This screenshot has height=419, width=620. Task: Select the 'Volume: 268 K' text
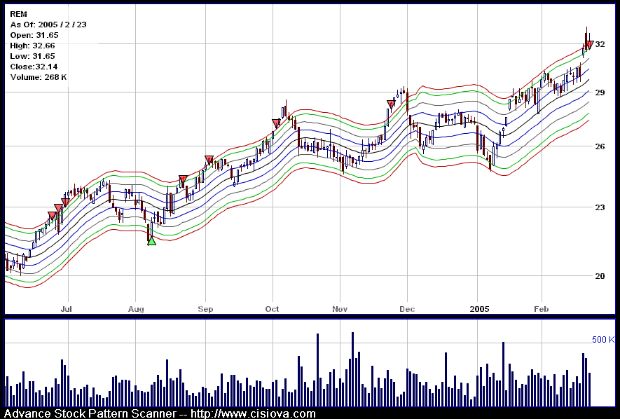[x=38, y=77]
